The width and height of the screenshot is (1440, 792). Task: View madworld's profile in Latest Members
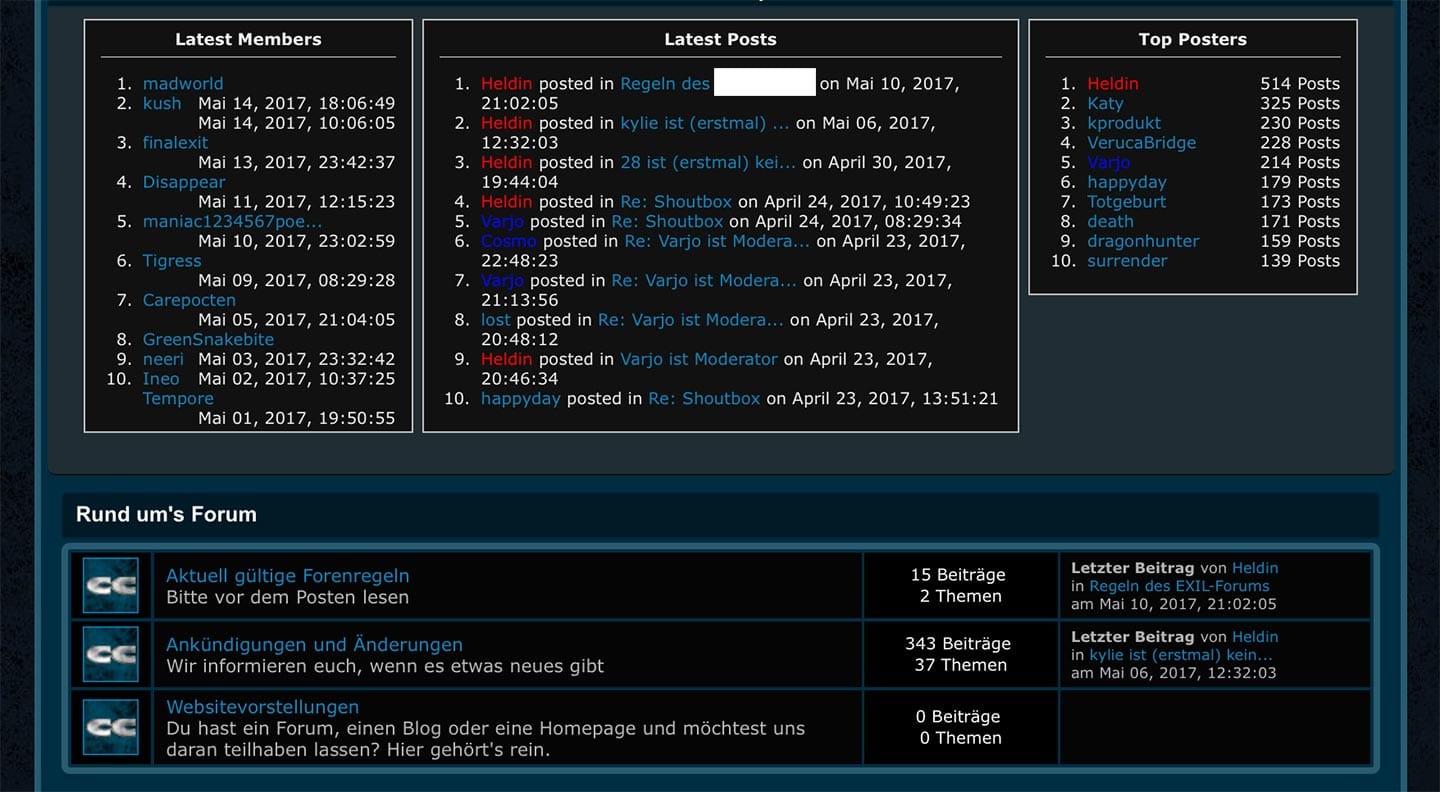183,84
